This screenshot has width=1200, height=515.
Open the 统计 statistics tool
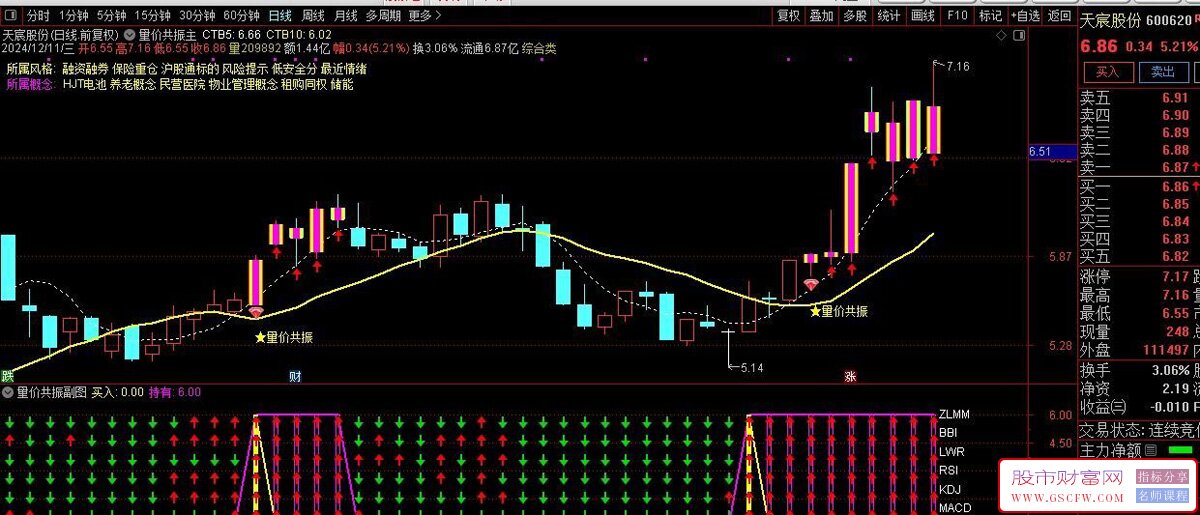click(888, 16)
